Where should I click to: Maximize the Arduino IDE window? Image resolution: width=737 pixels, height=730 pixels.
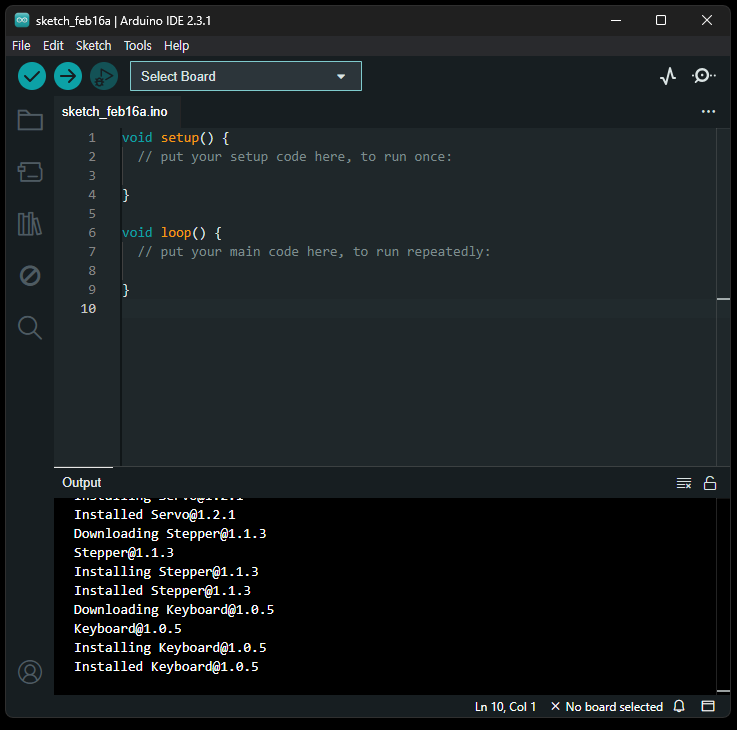tap(661, 20)
